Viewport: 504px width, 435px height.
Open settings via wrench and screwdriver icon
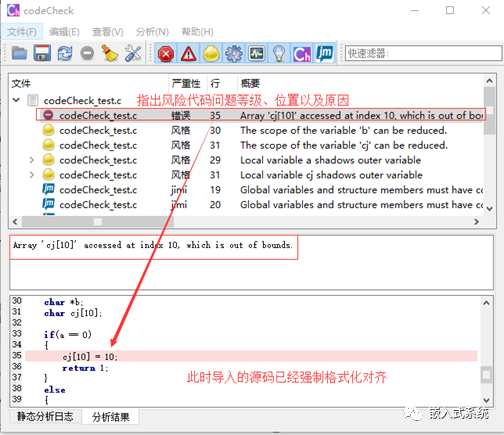(133, 53)
